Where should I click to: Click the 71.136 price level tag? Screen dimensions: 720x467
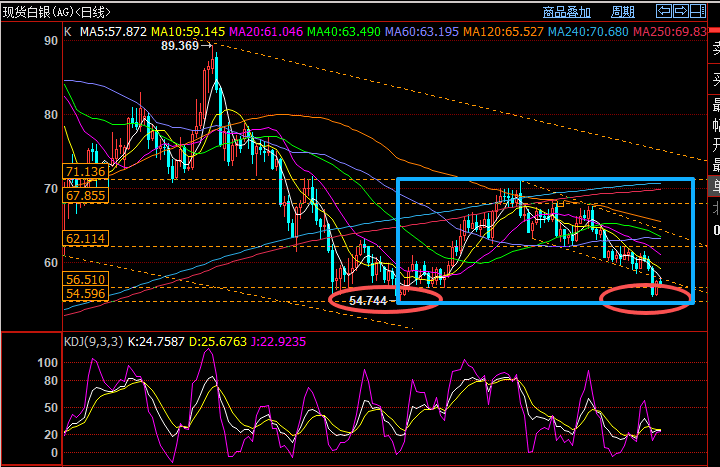point(85,172)
